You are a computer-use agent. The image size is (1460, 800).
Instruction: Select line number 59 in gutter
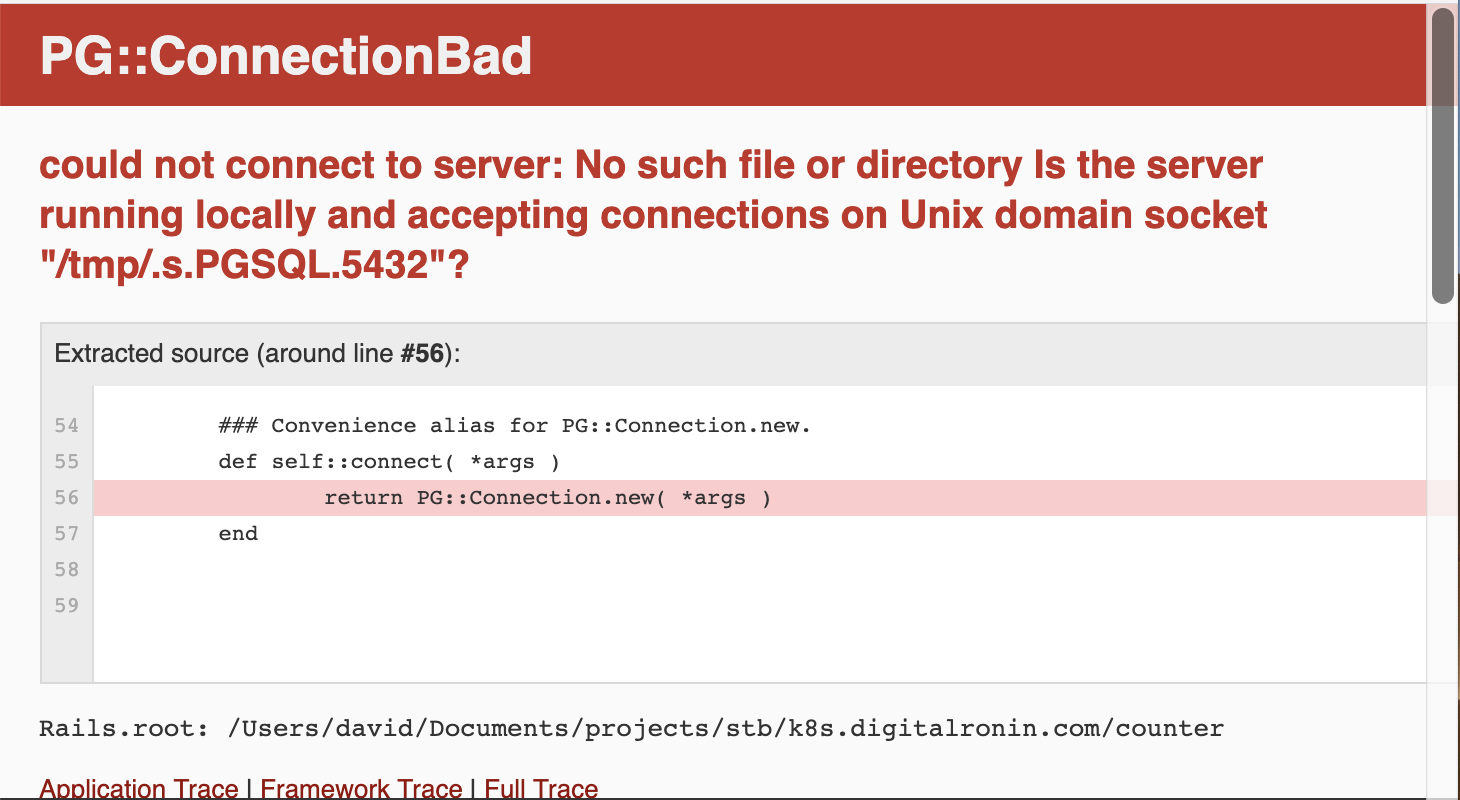(x=66, y=606)
